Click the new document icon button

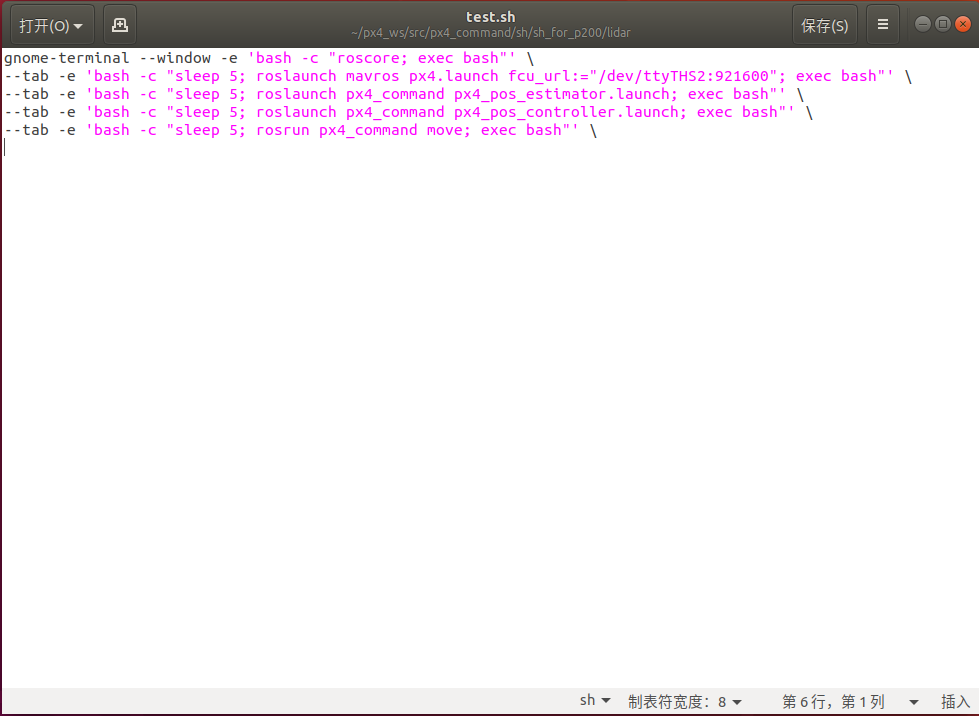click(x=120, y=25)
